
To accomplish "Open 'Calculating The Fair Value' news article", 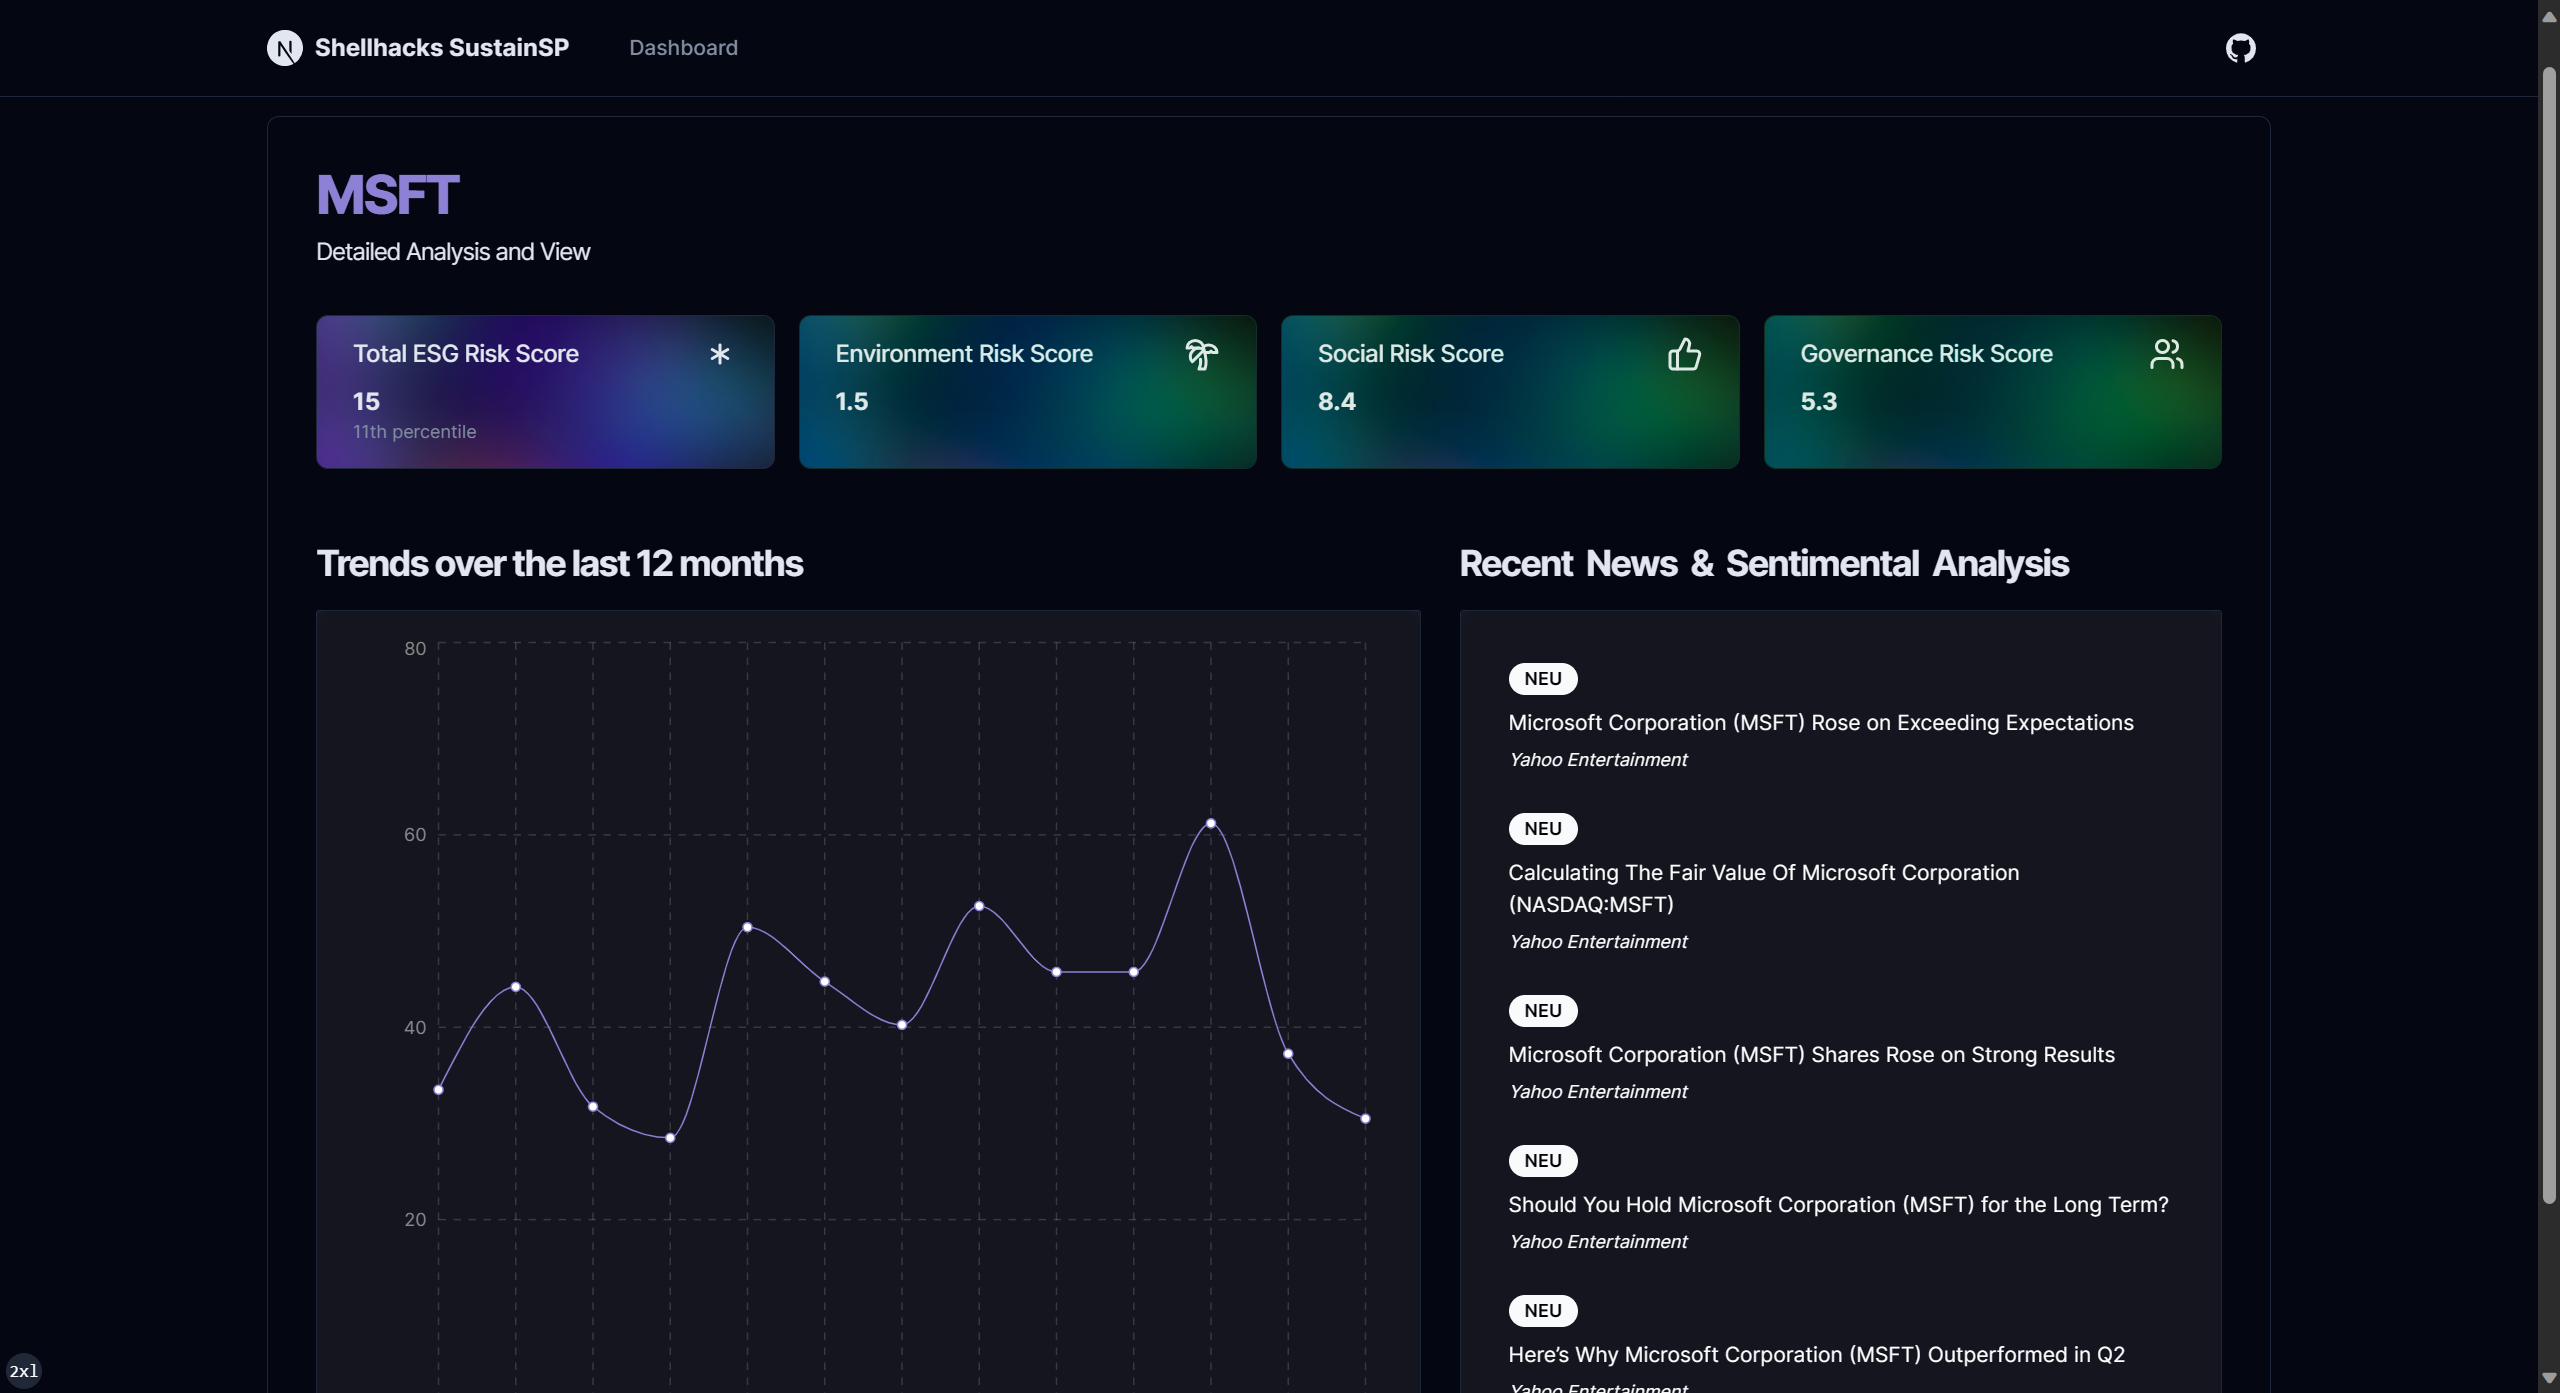I will [1762, 888].
